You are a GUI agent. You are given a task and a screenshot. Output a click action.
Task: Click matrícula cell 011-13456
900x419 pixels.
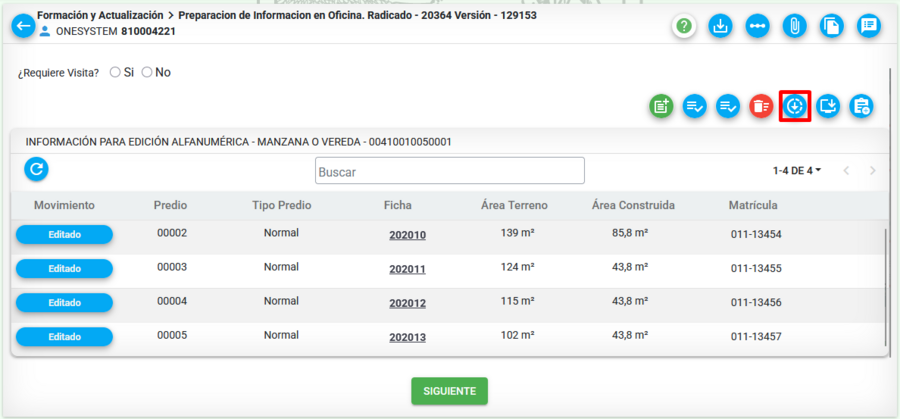pos(756,302)
